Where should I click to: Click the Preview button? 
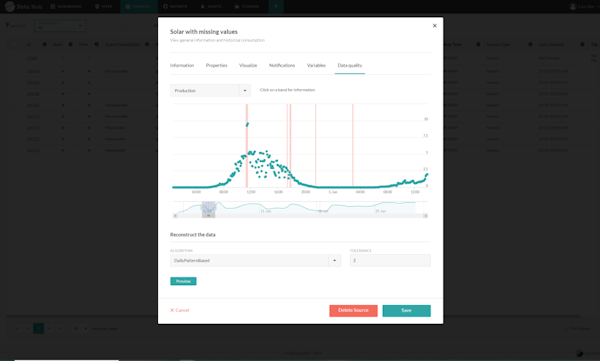point(183,281)
